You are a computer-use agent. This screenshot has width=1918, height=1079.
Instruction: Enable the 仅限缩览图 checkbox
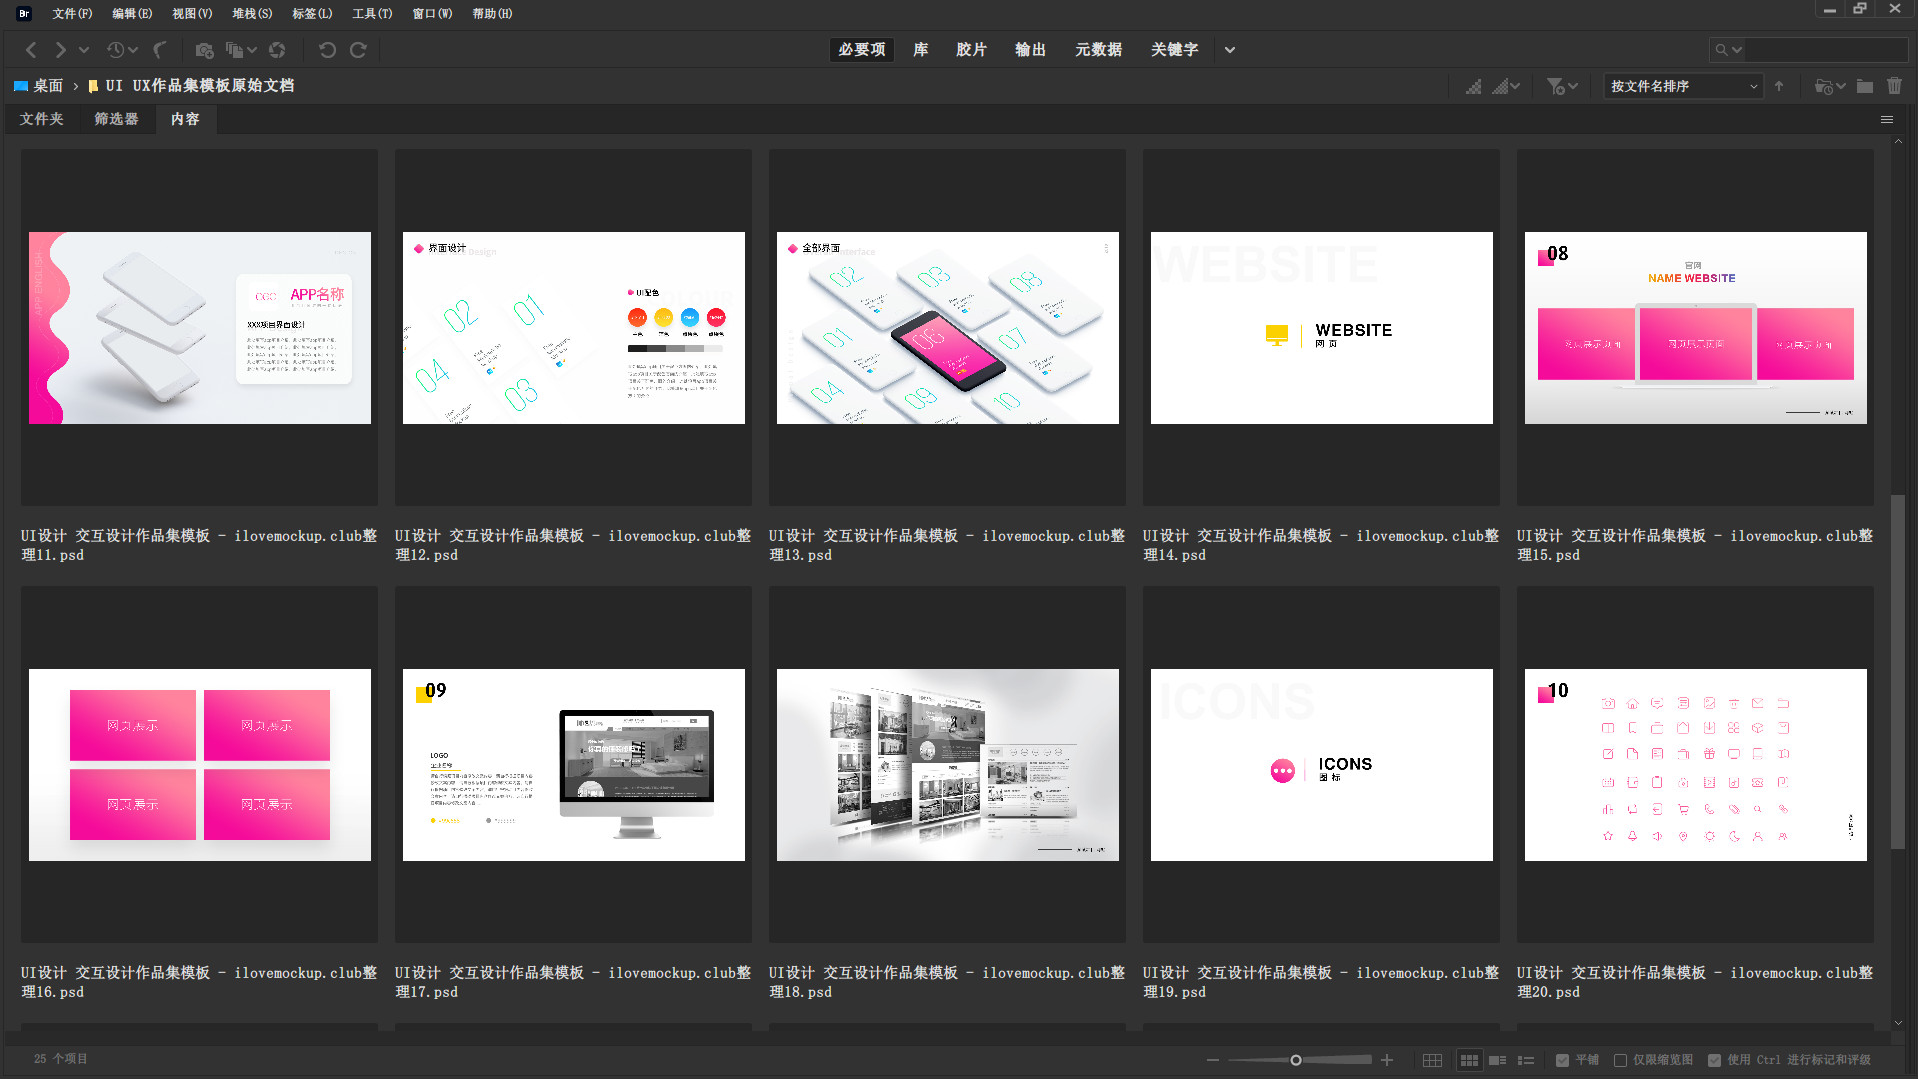[1620, 1060]
